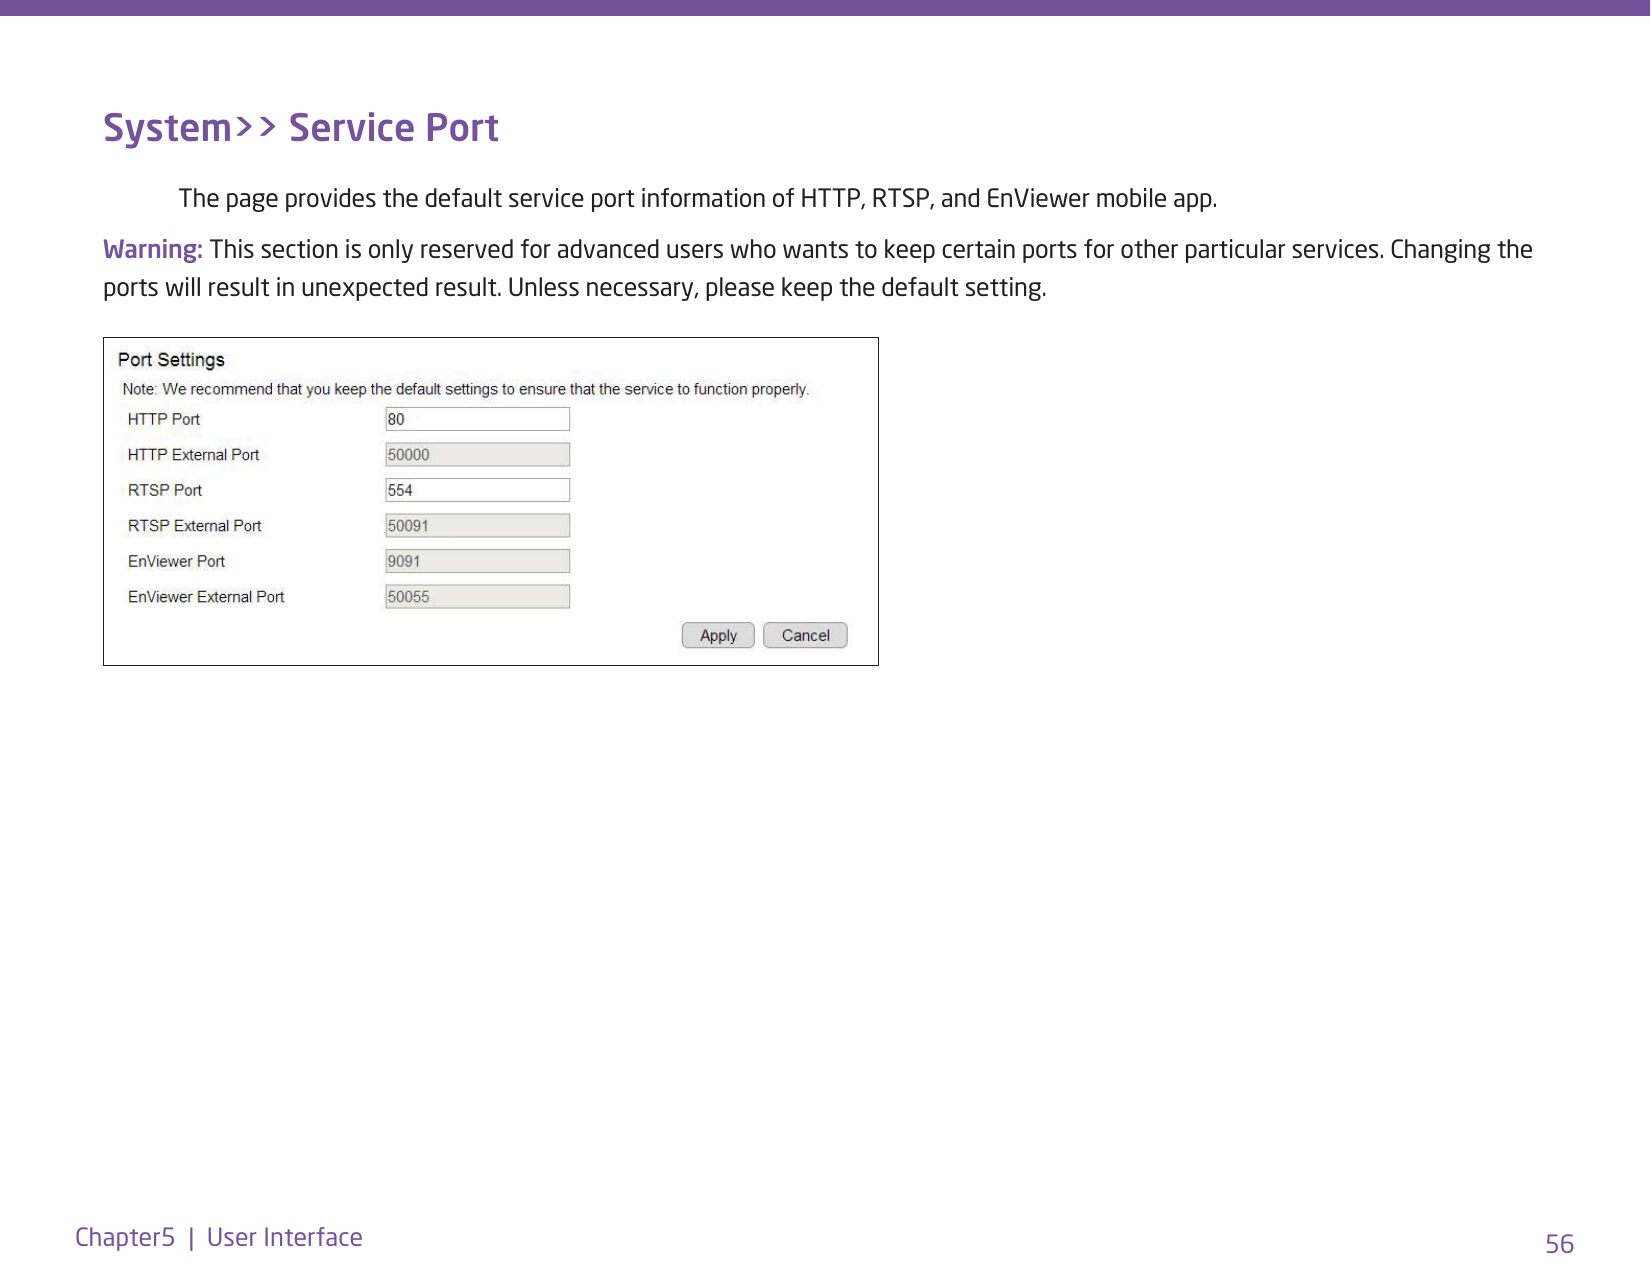Click the 'EnViewer External Port' label

206,597
